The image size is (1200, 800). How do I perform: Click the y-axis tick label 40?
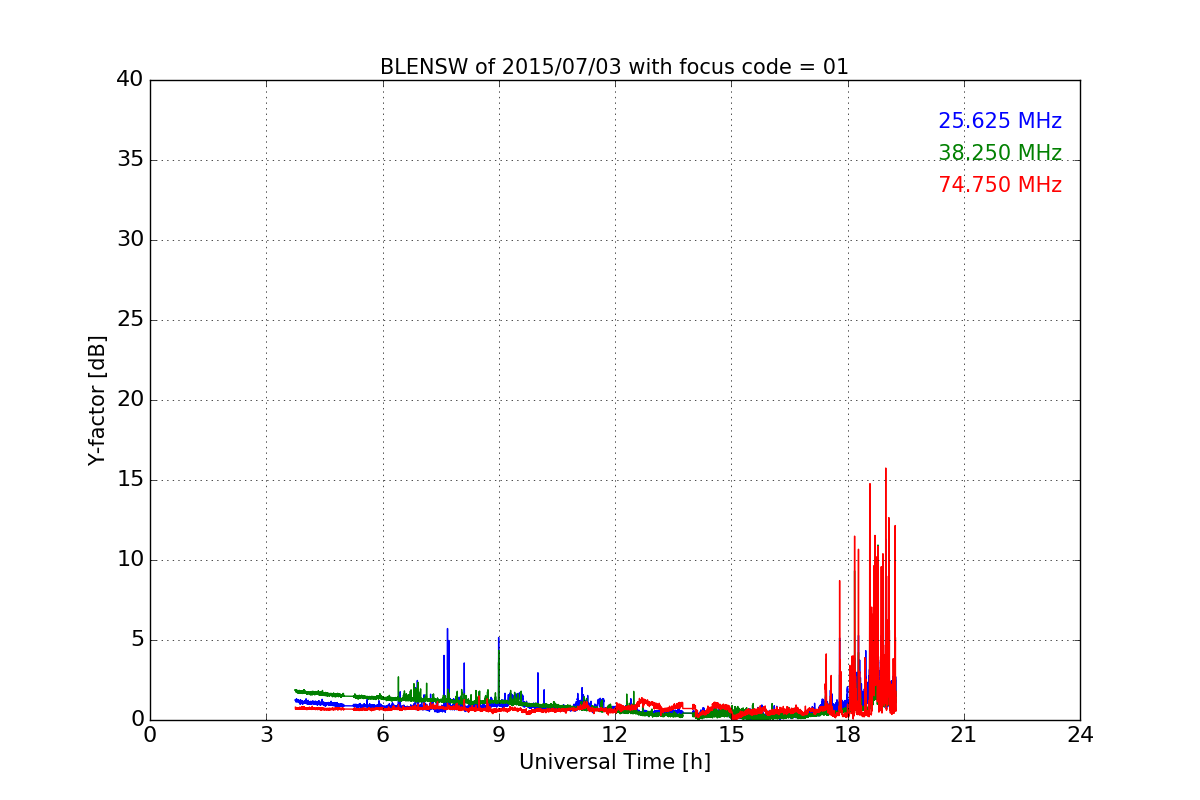130,80
